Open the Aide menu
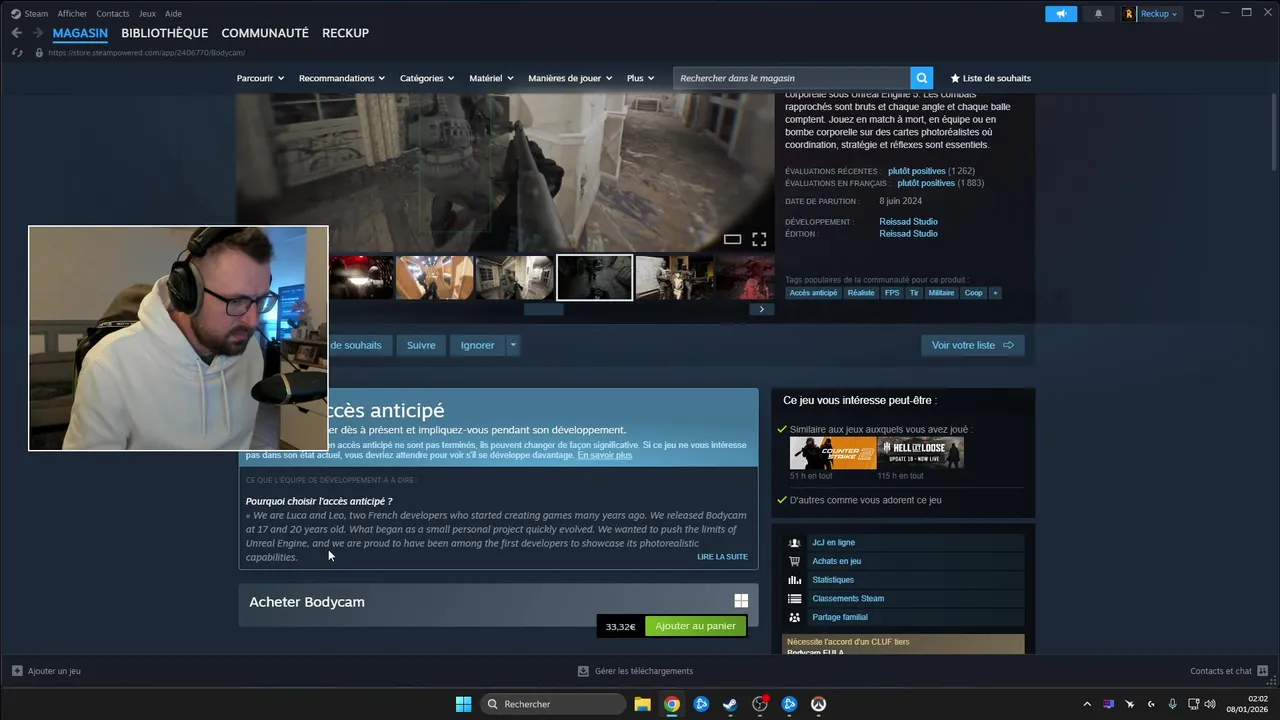 pos(173,14)
